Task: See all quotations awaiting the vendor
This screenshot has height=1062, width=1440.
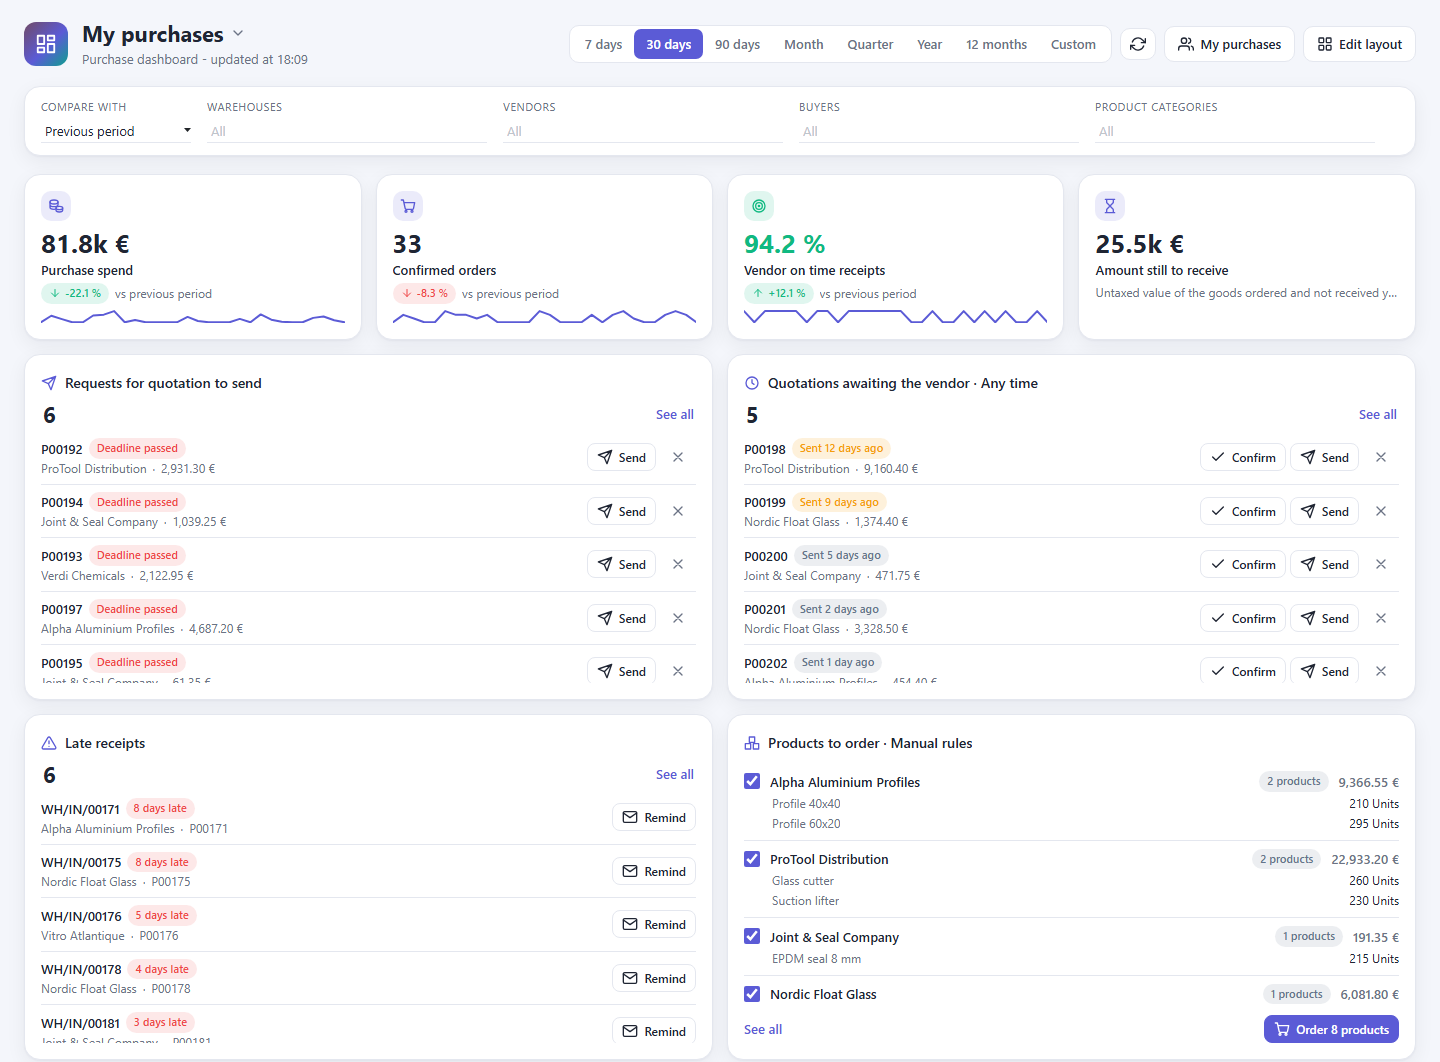Action: 1378,414
